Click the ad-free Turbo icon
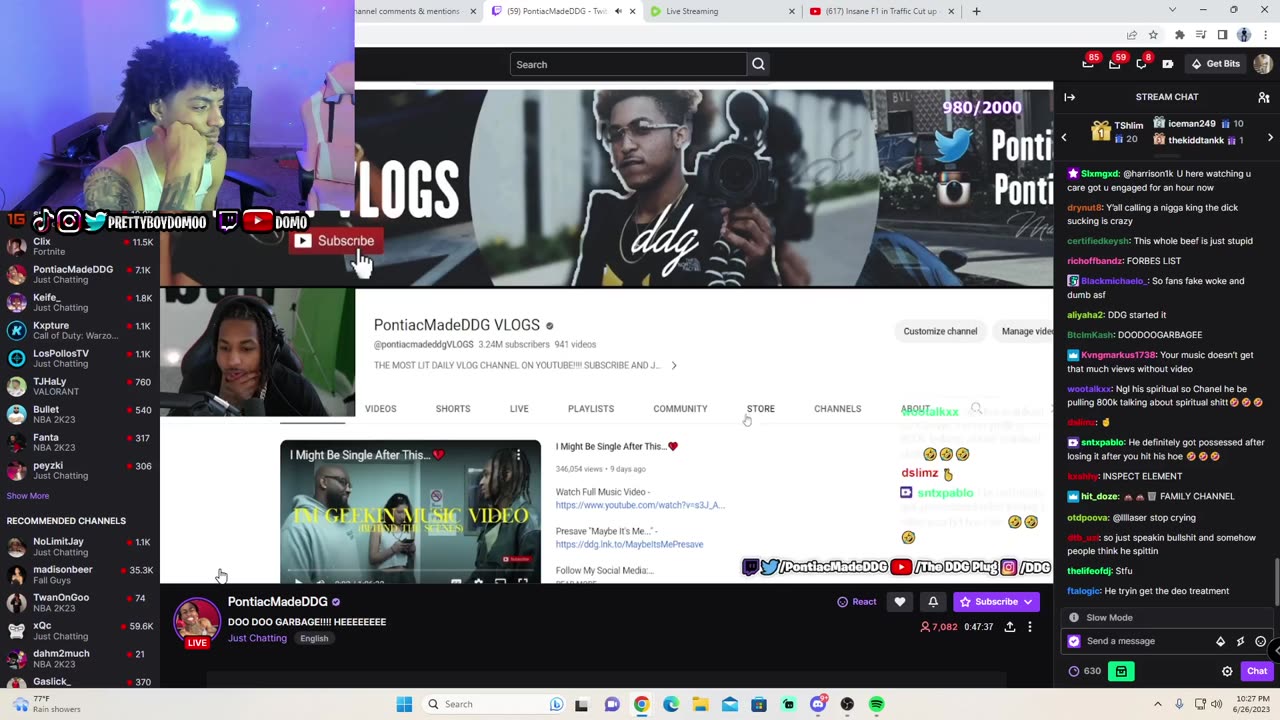This screenshot has height=720, width=1280. point(1167,64)
